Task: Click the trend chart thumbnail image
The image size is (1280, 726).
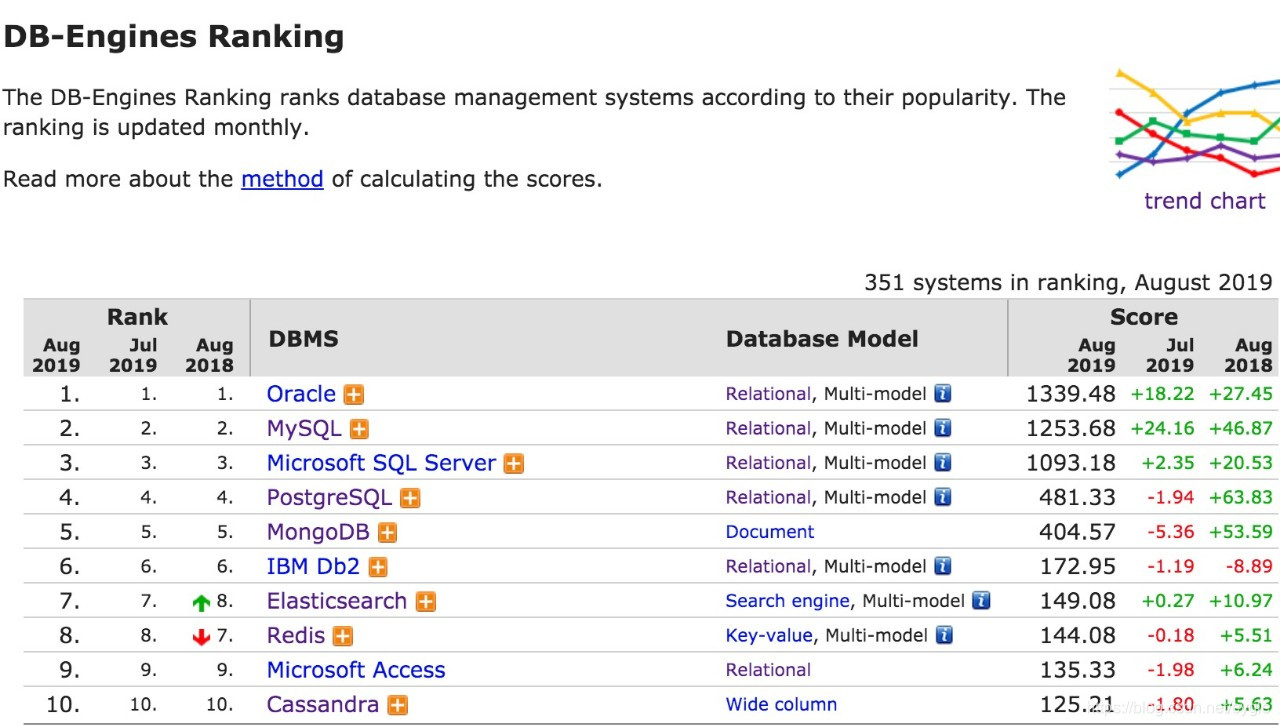Action: tap(1195, 124)
